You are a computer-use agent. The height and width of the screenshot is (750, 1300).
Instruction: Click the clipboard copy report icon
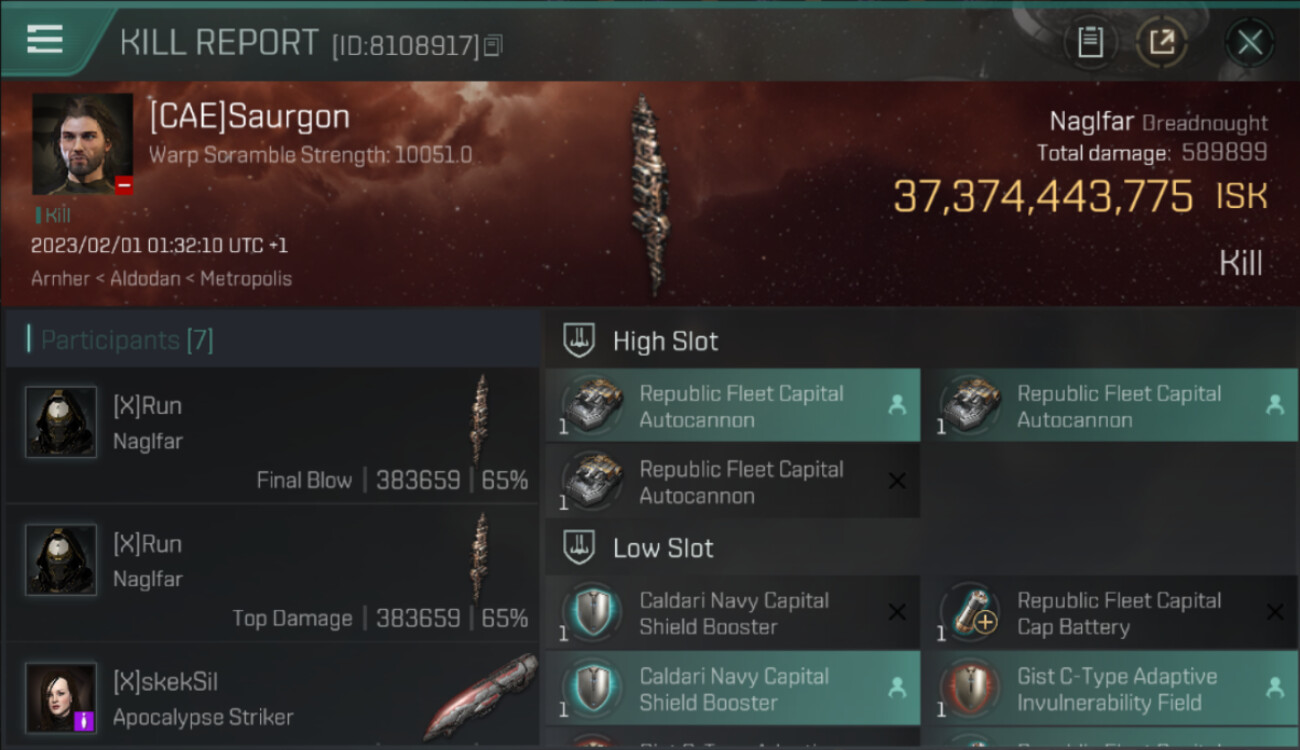tap(1090, 42)
